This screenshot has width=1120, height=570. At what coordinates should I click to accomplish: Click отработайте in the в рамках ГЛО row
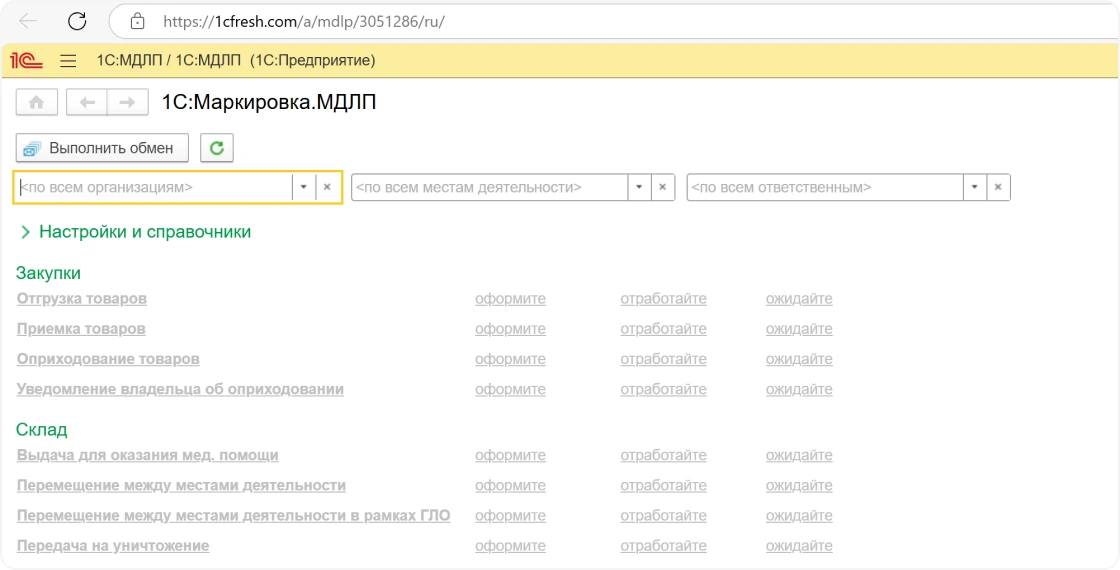coord(664,515)
